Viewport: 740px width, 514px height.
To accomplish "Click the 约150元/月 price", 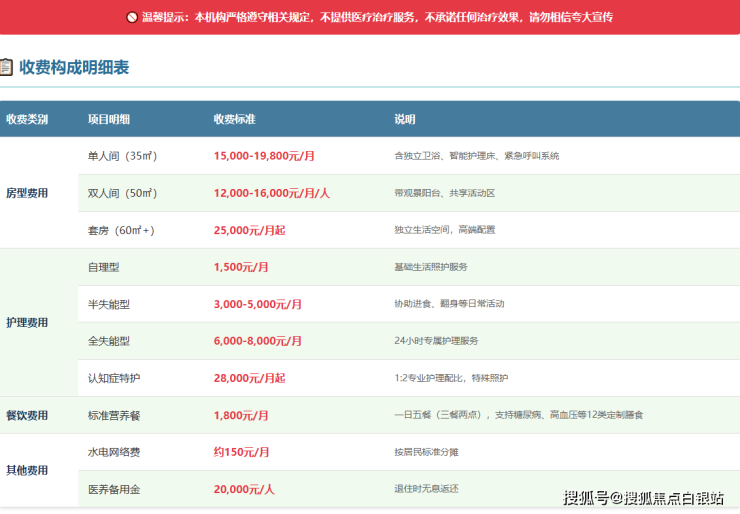I will click(241, 452).
